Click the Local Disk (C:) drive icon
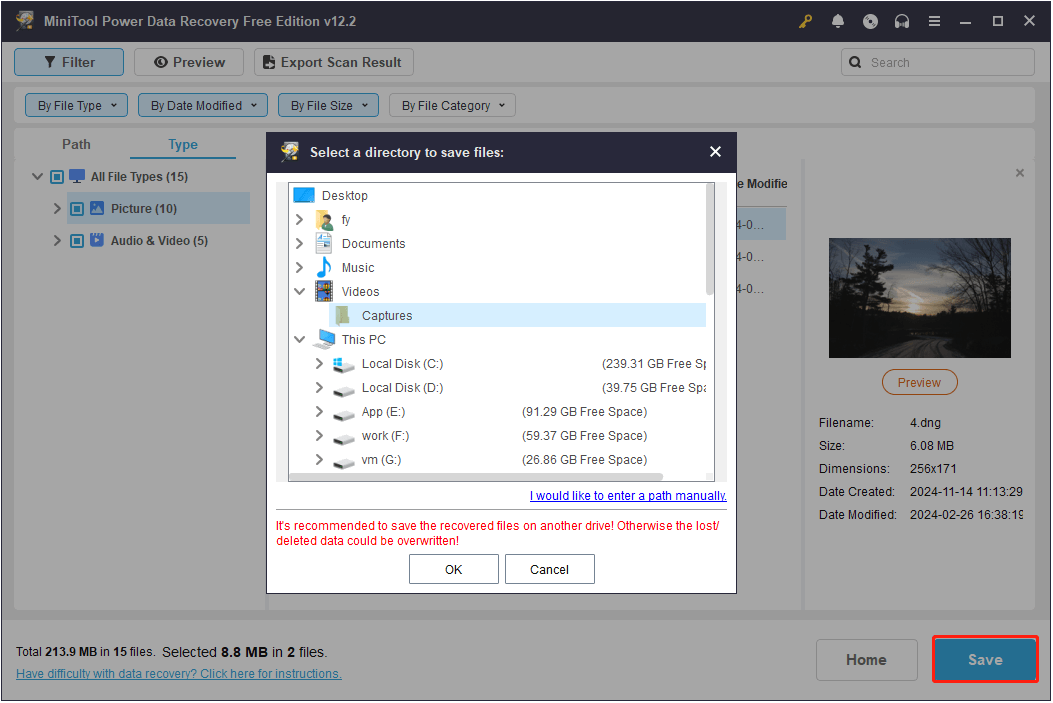 tap(343, 364)
